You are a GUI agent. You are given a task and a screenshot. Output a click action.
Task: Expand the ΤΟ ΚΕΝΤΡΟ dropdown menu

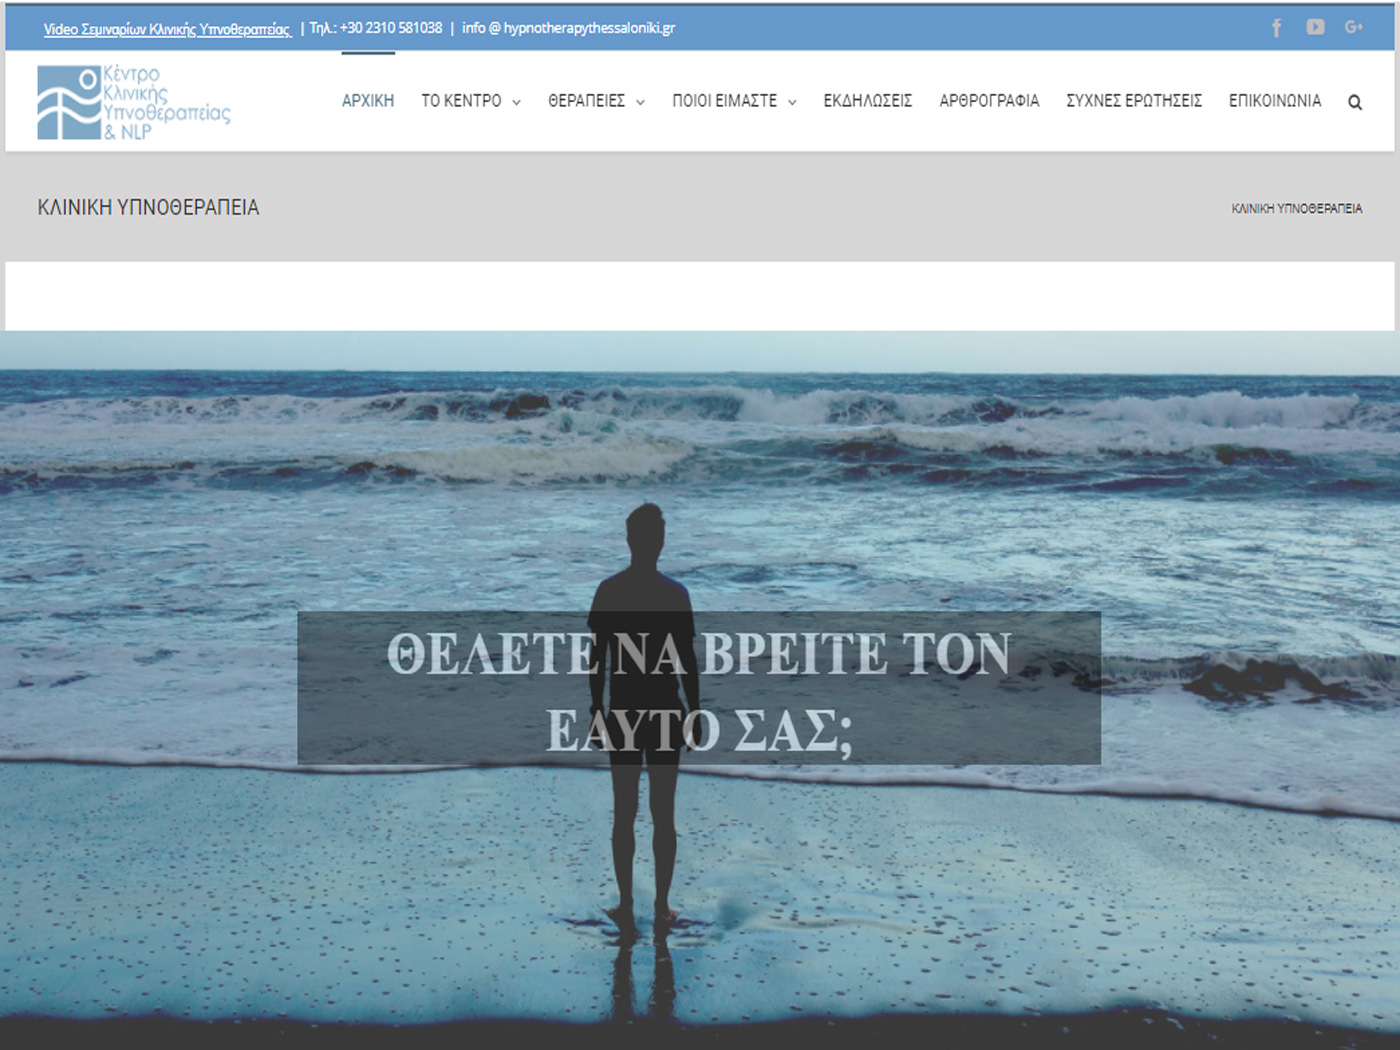tap(470, 101)
